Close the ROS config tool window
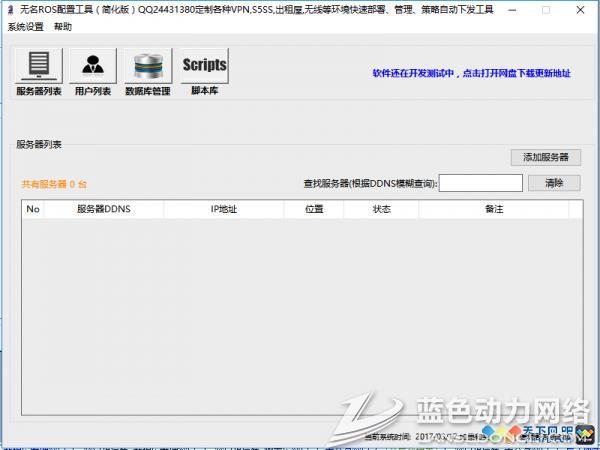This screenshot has width=600, height=450. [580, 9]
